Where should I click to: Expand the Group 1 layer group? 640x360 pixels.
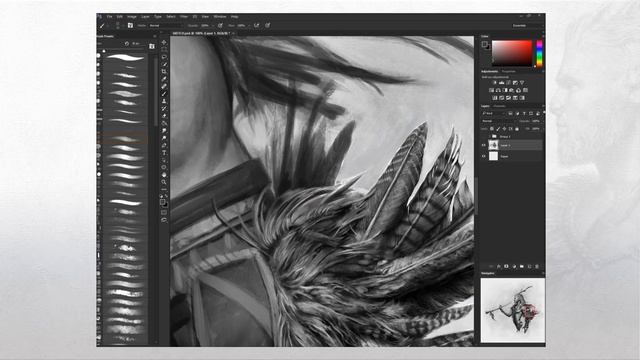[x=490, y=136]
